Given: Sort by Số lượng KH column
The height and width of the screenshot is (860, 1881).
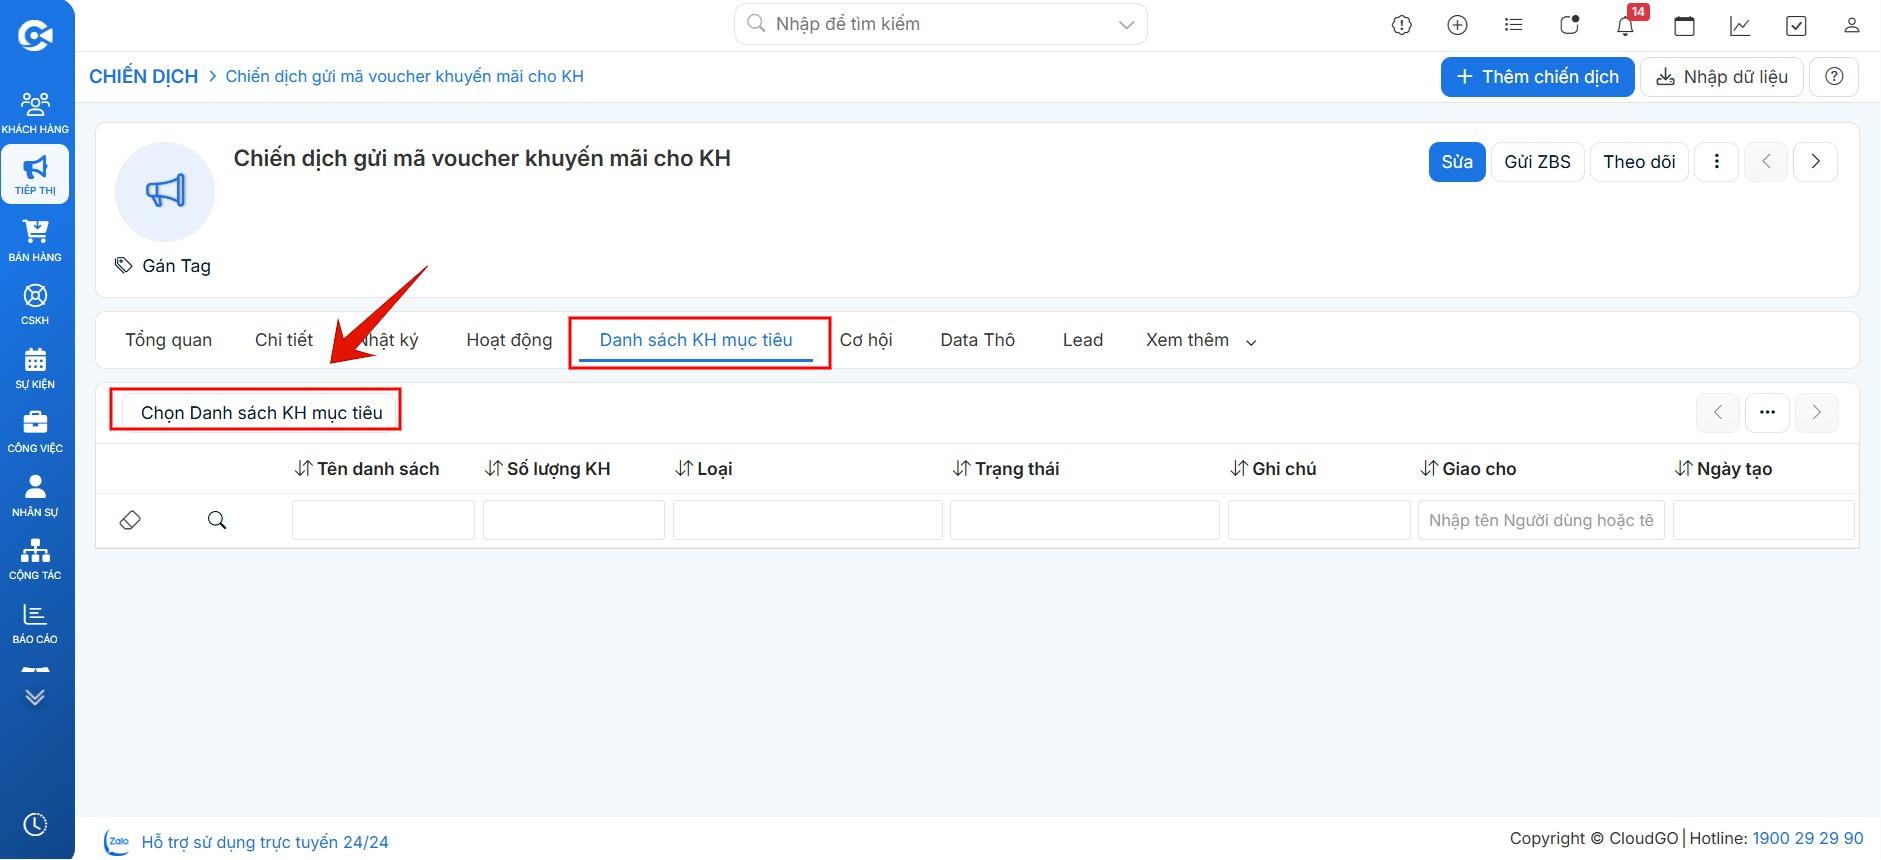Looking at the screenshot, I should [x=547, y=469].
